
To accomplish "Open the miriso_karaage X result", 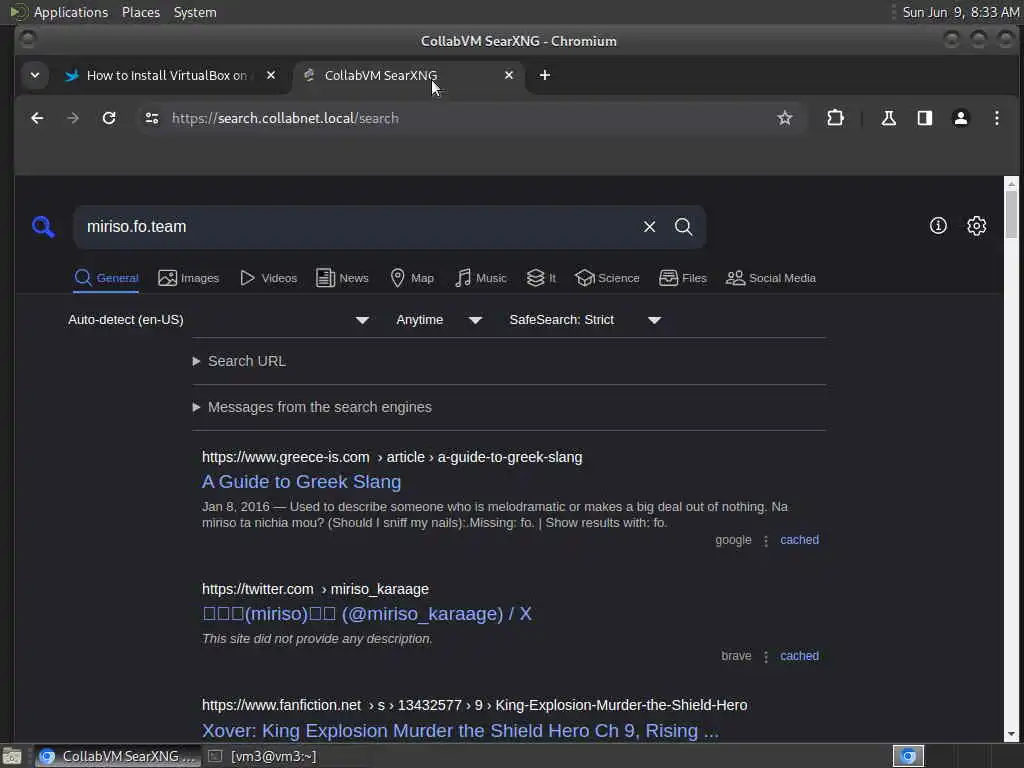I will pyautogui.click(x=366, y=614).
